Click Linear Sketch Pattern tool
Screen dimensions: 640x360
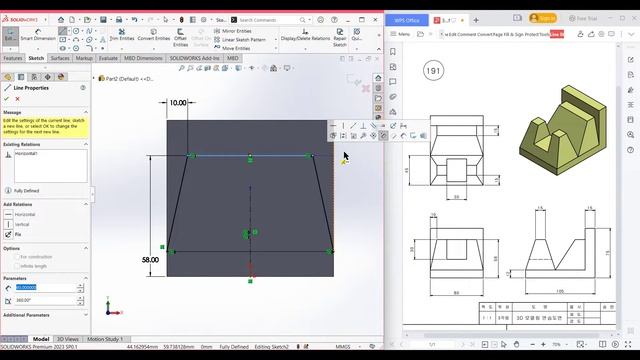click(x=240, y=40)
